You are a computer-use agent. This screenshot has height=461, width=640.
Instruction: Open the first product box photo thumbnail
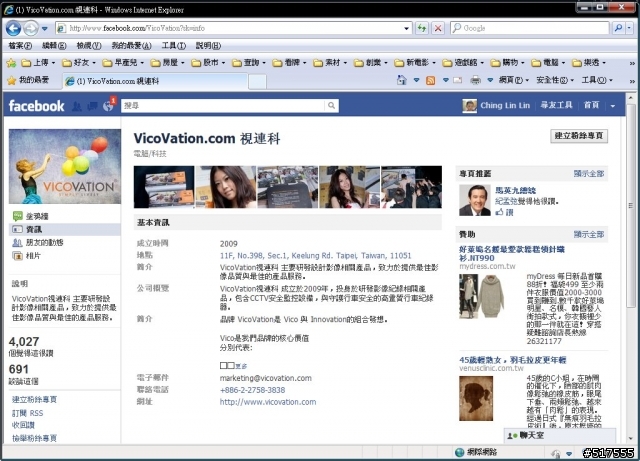(x=164, y=187)
